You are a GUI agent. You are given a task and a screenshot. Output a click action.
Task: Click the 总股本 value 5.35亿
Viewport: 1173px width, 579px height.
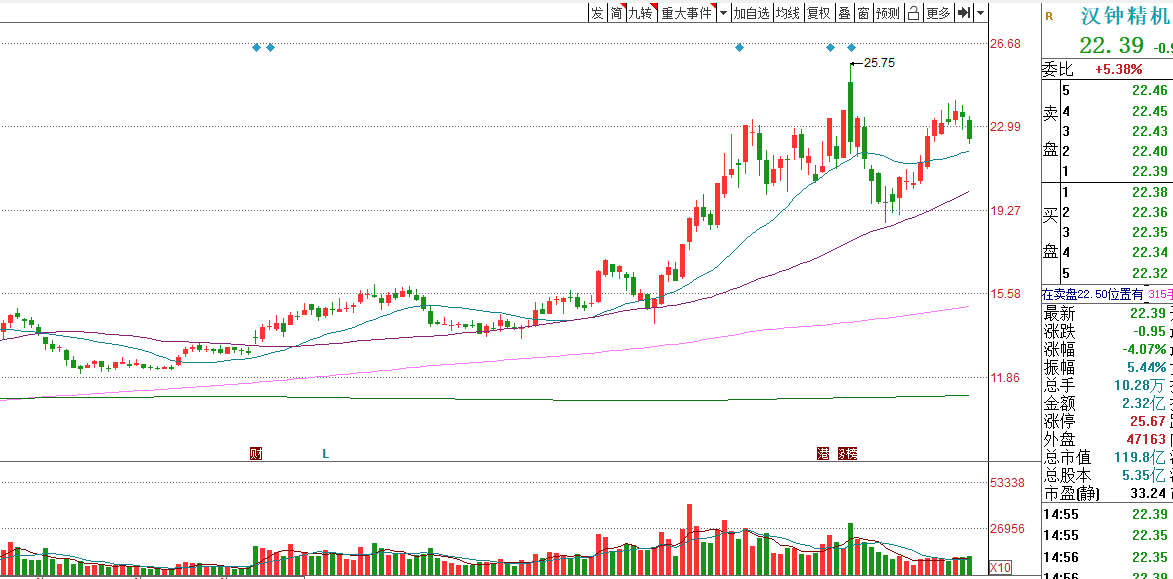pyautogui.click(x=1145, y=476)
